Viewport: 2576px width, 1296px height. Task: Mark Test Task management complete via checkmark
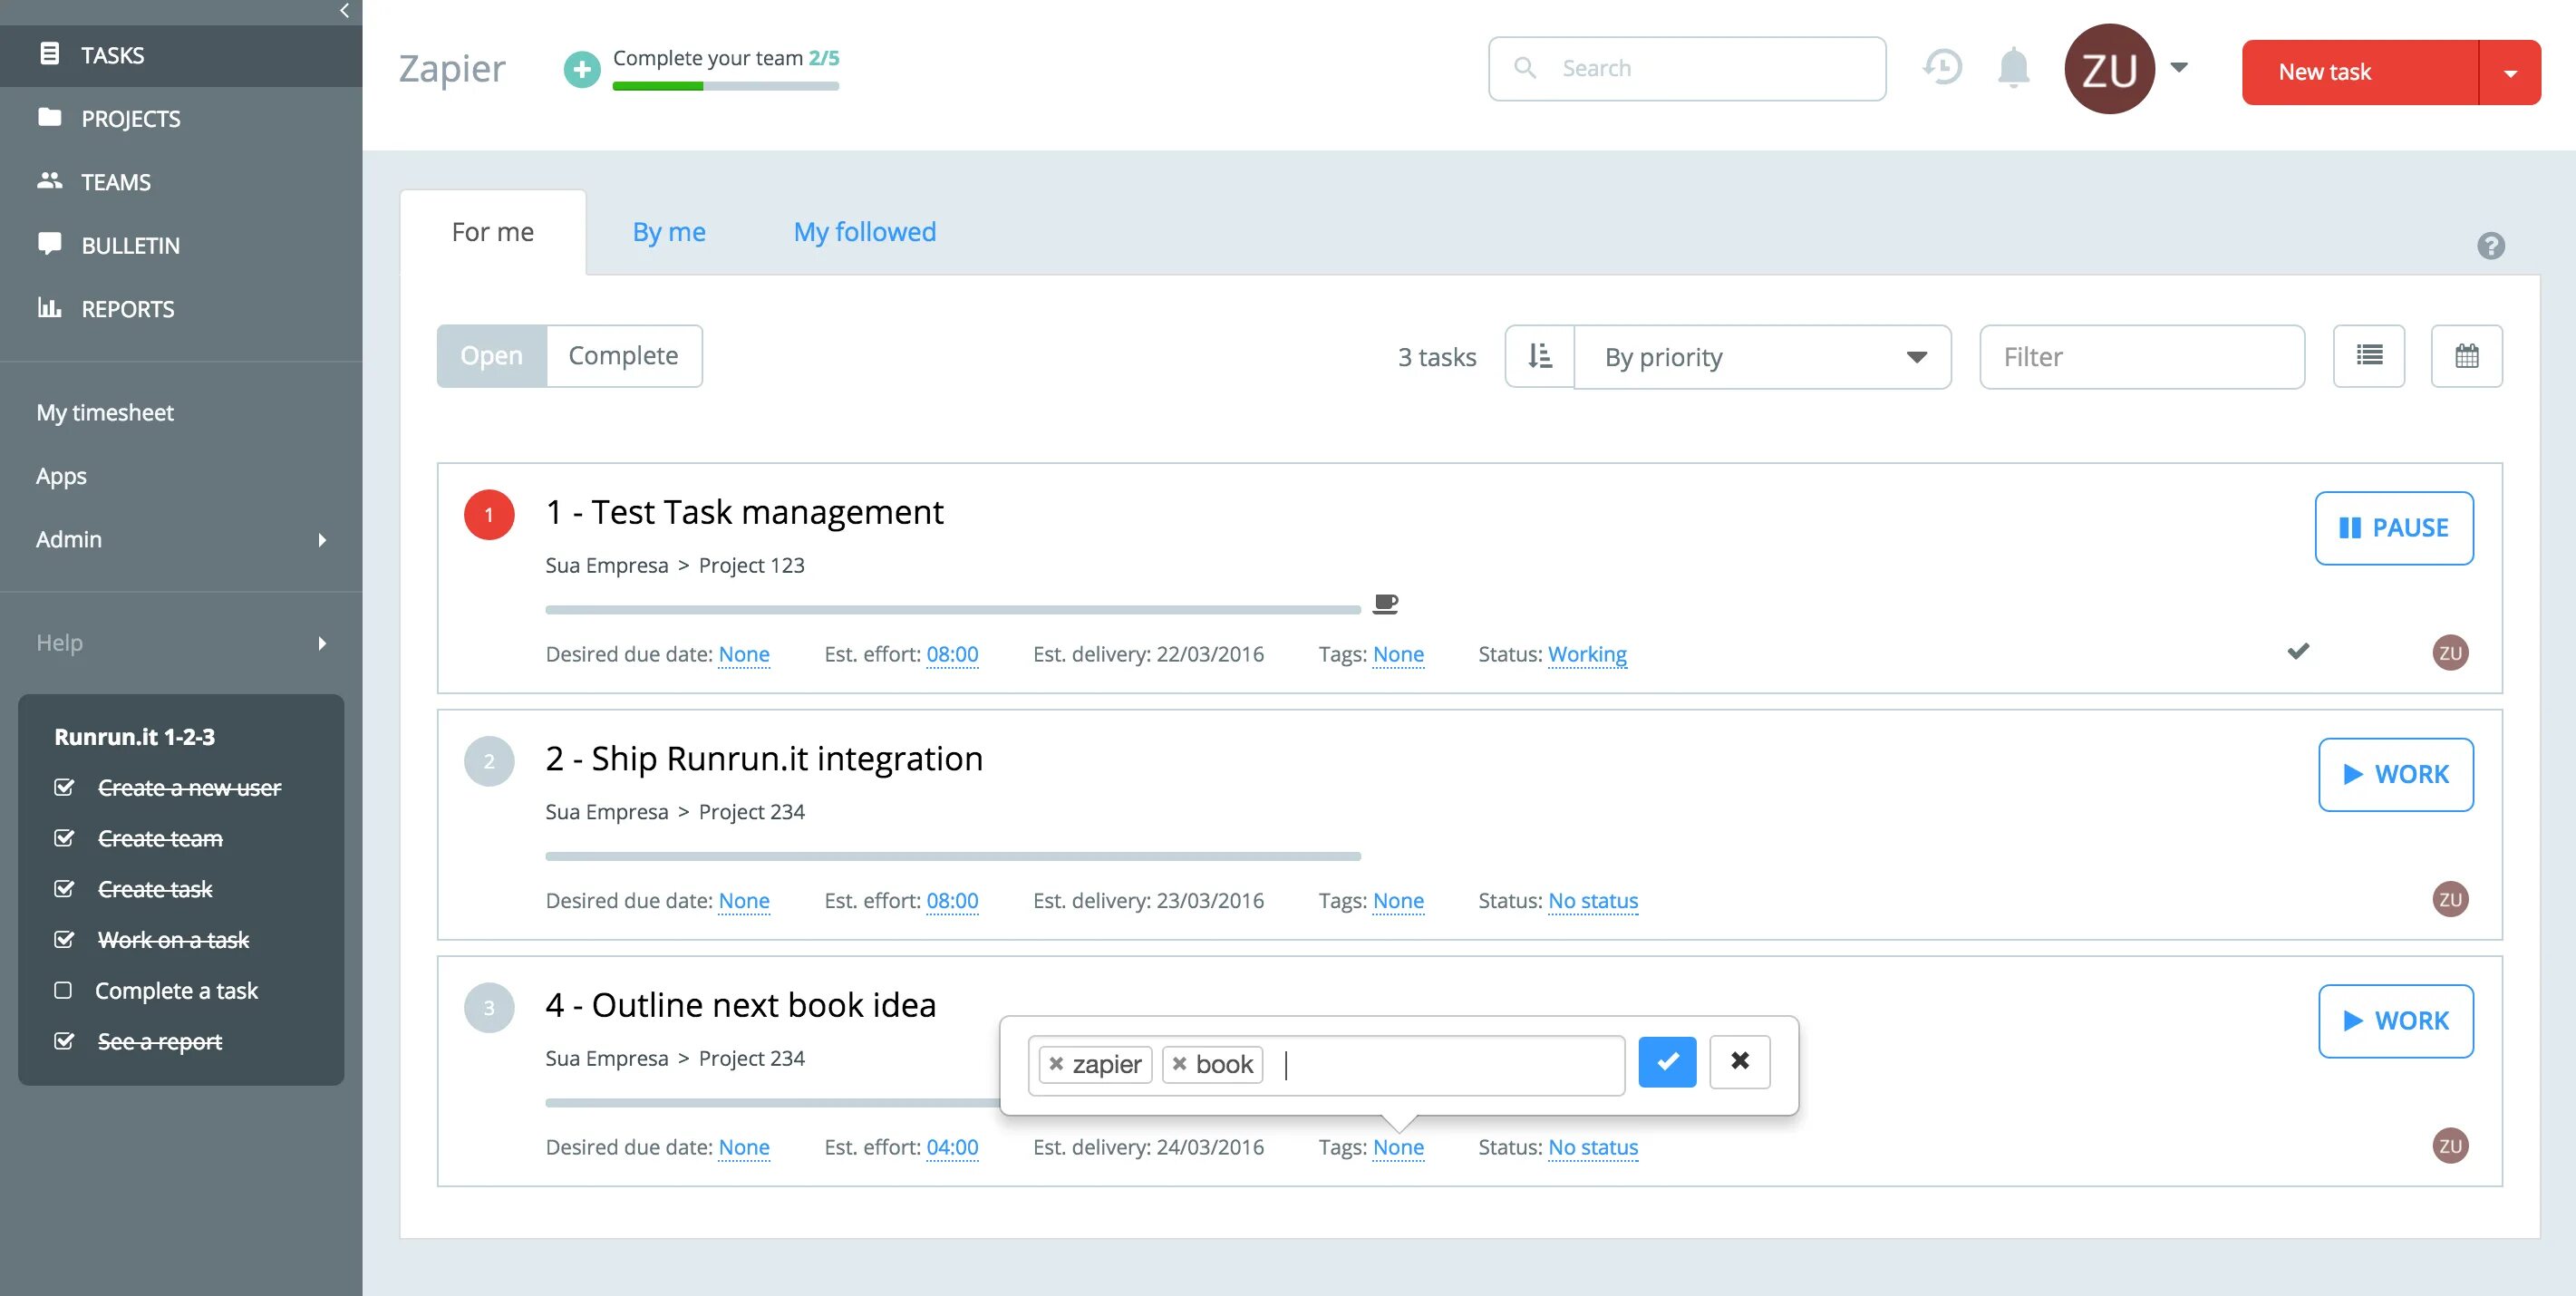point(2298,652)
